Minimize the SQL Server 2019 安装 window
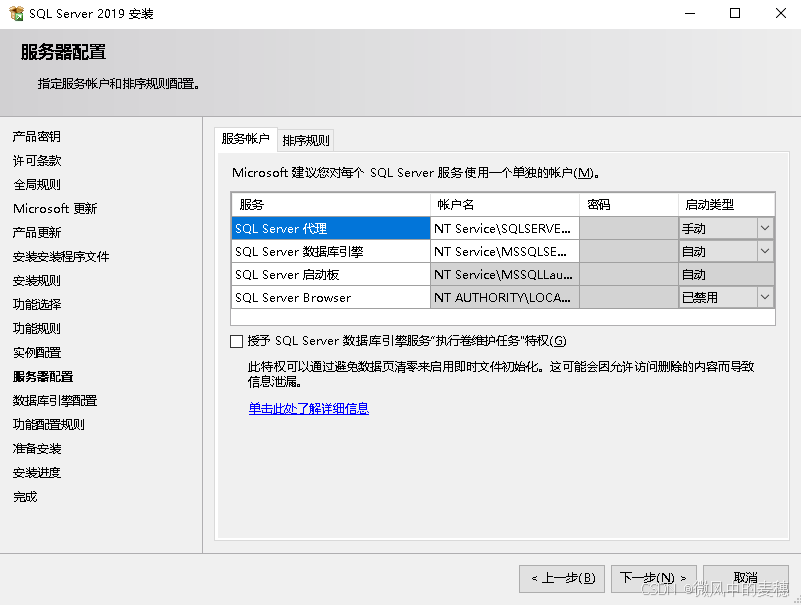This screenshot has height=605, width=801. click(690, 13)
